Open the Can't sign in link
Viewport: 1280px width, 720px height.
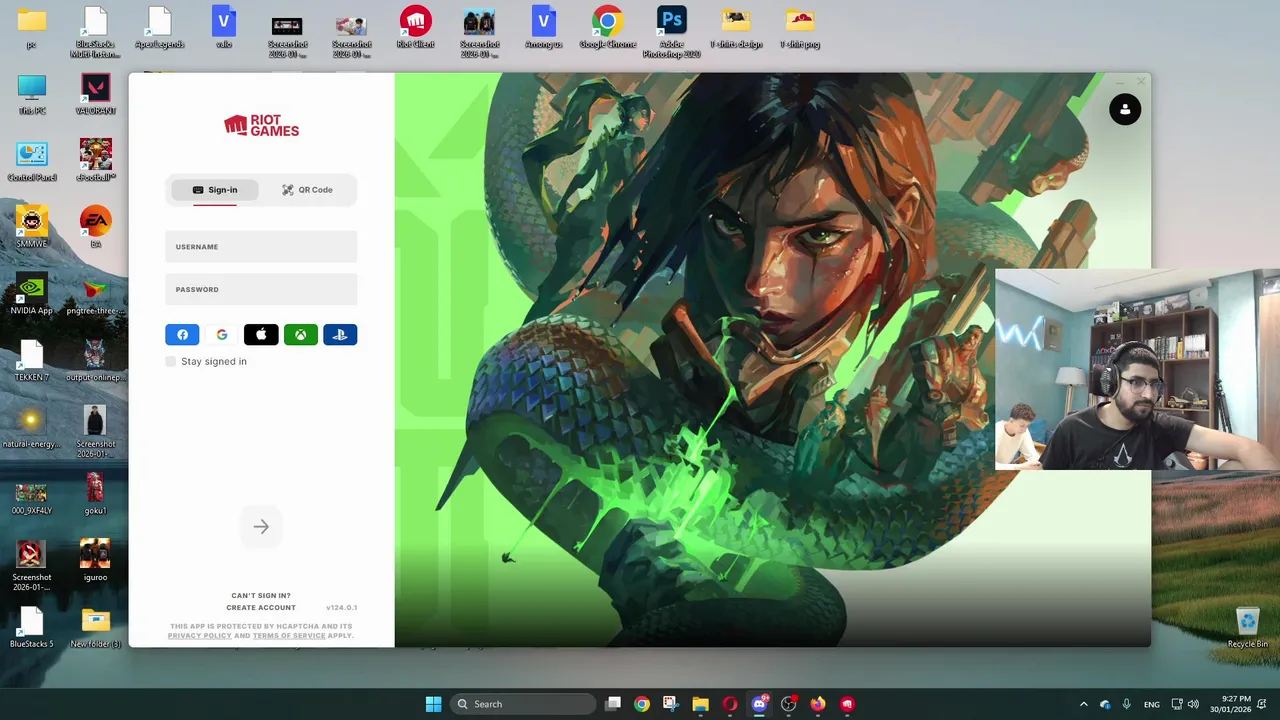[x=261, y=596]
